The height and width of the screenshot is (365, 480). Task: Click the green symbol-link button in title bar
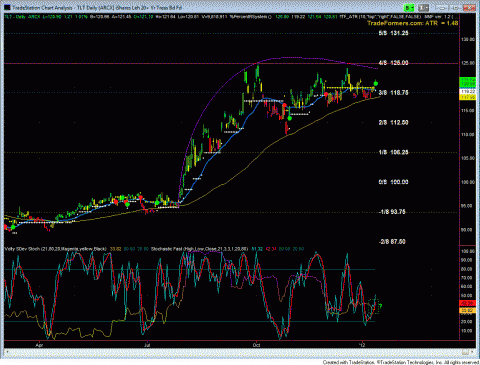click(409, 7)
